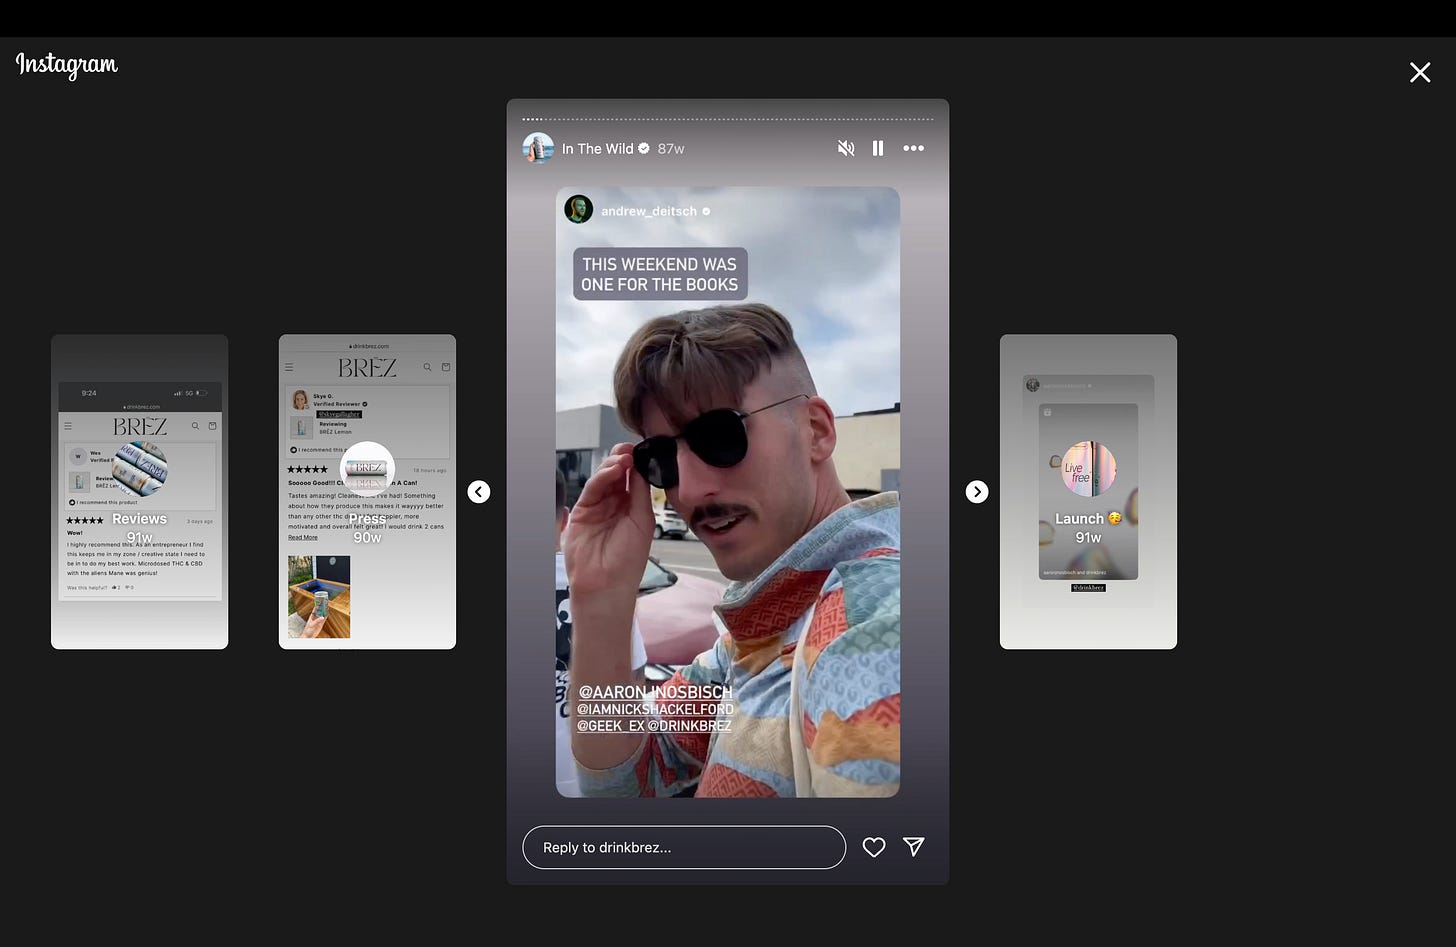Image resolution: width=1456 pixels, height=947 pixels.
Task: Open the Reviews highlight thumbnail
Action: (x=140, y=492)
